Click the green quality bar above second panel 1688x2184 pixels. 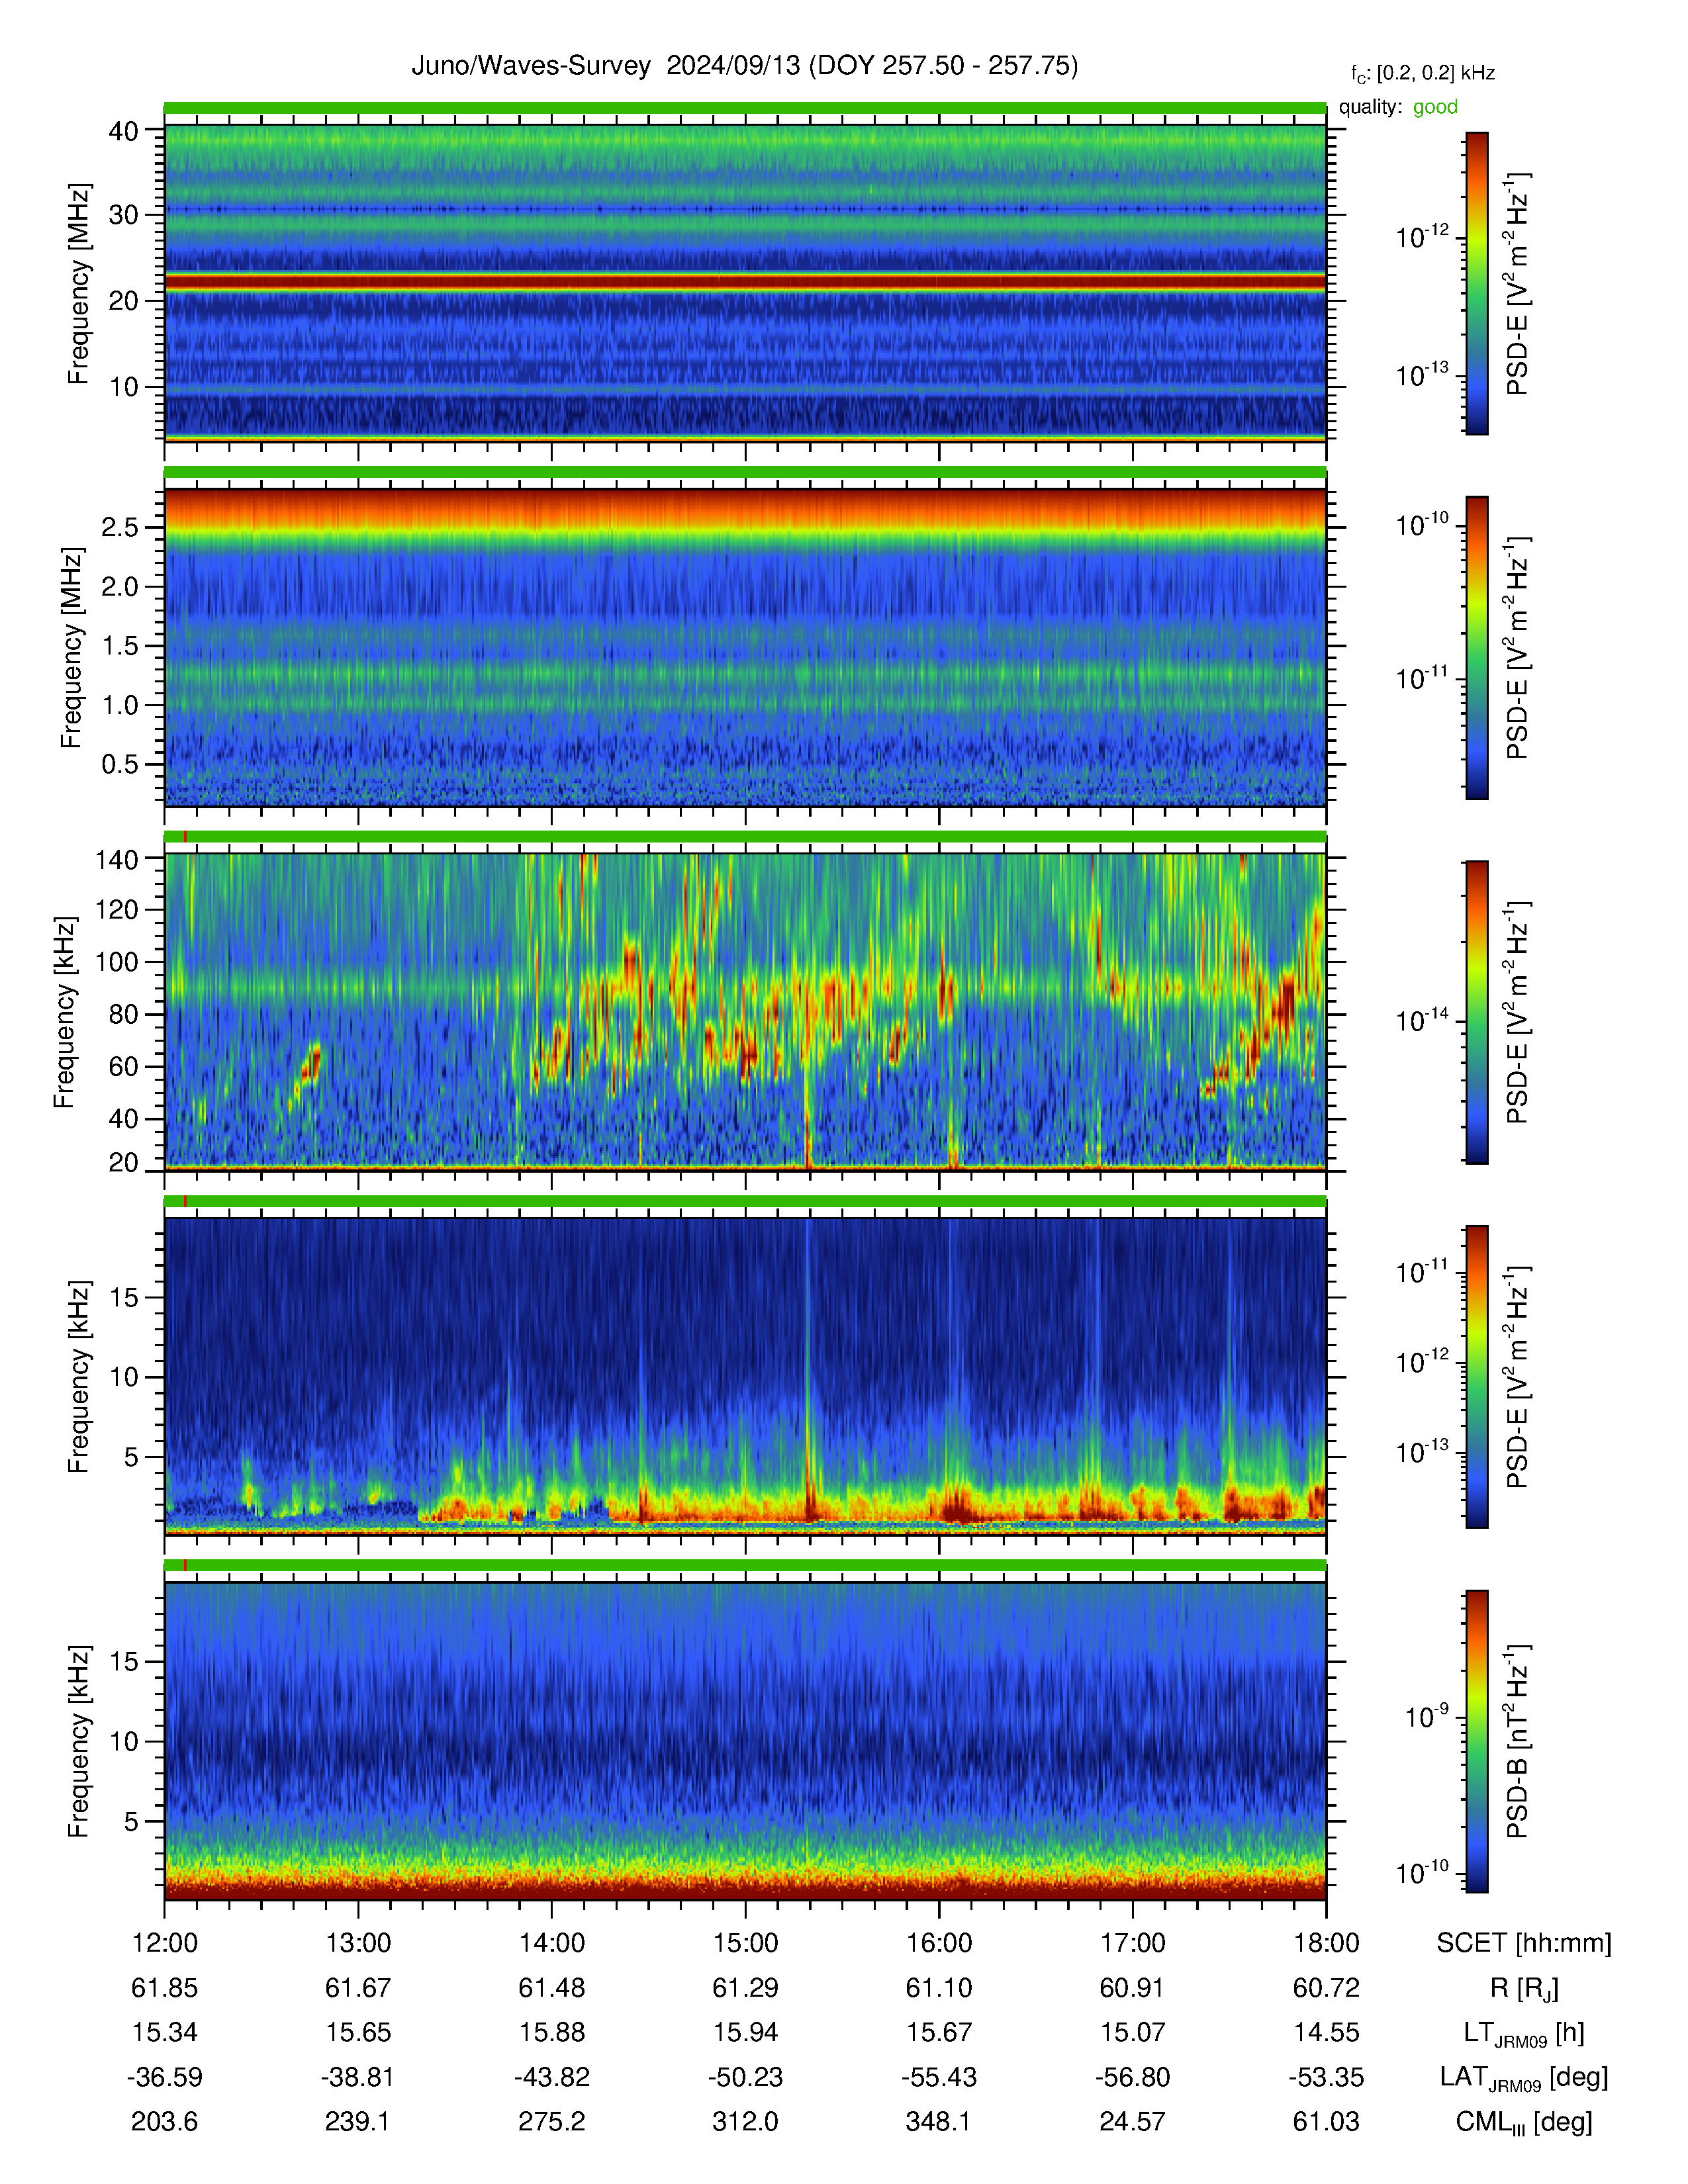tap(745, 472)
